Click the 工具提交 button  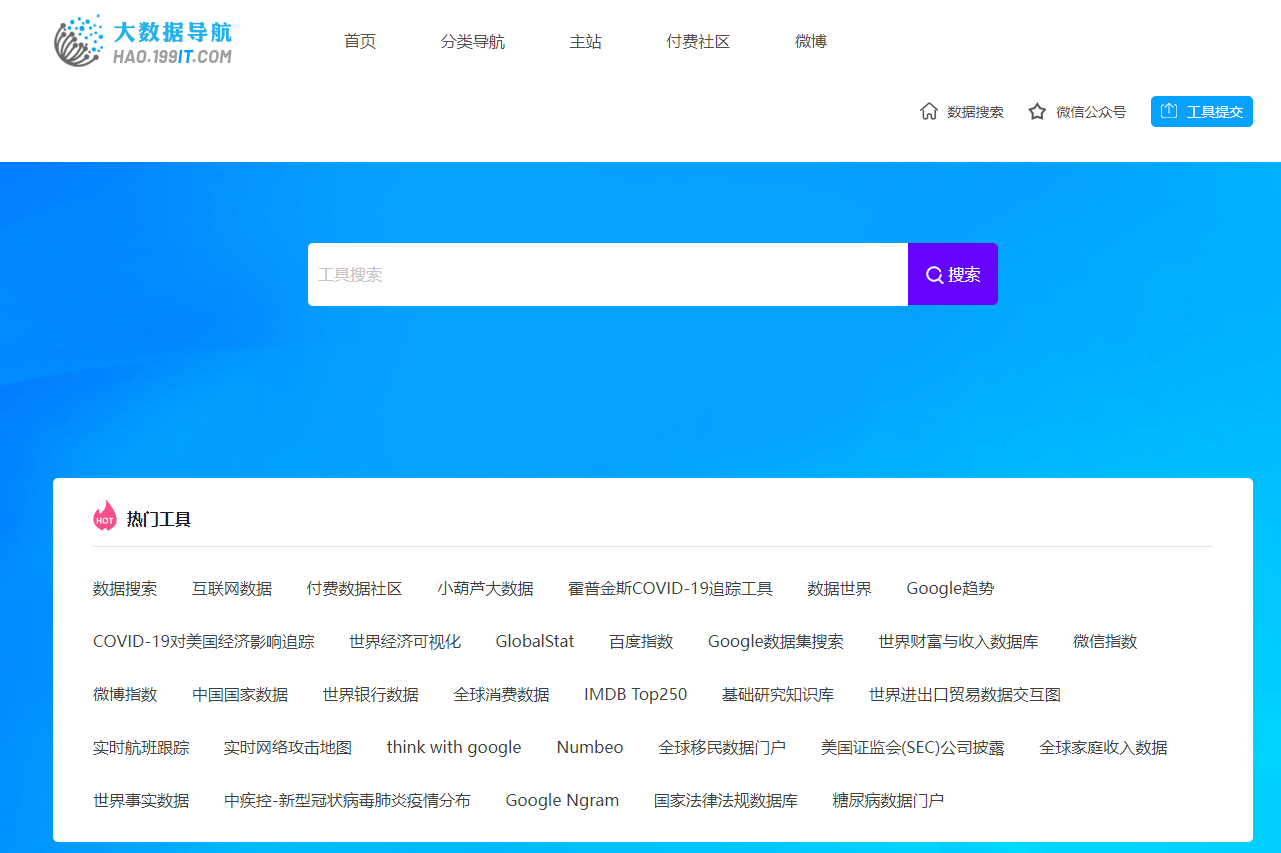point(1201,111)
